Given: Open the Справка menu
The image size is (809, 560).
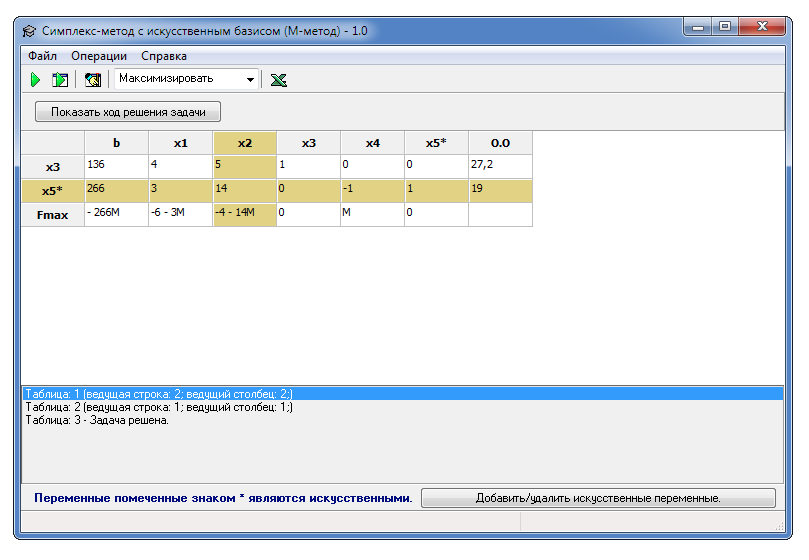Looking at the screenshot, I should click(x=164, y=56).
